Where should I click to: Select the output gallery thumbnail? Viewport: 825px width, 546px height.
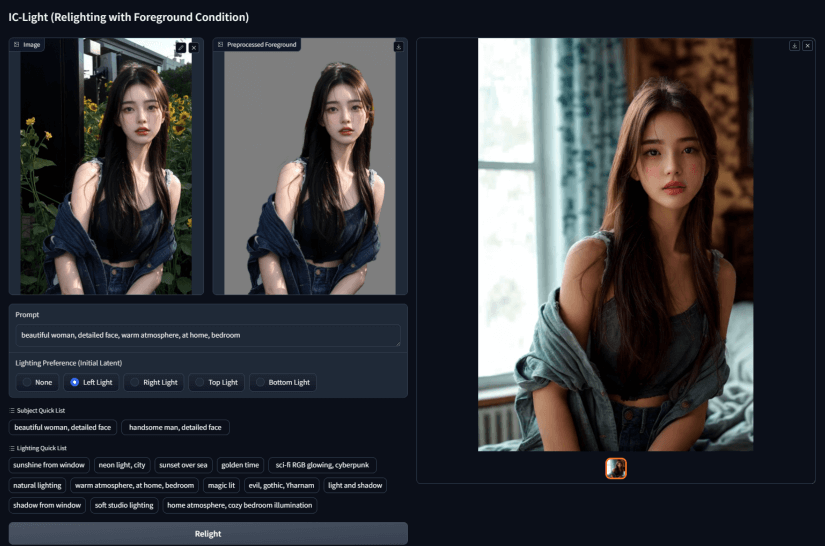pyautogui.click(x=616, y=468)
